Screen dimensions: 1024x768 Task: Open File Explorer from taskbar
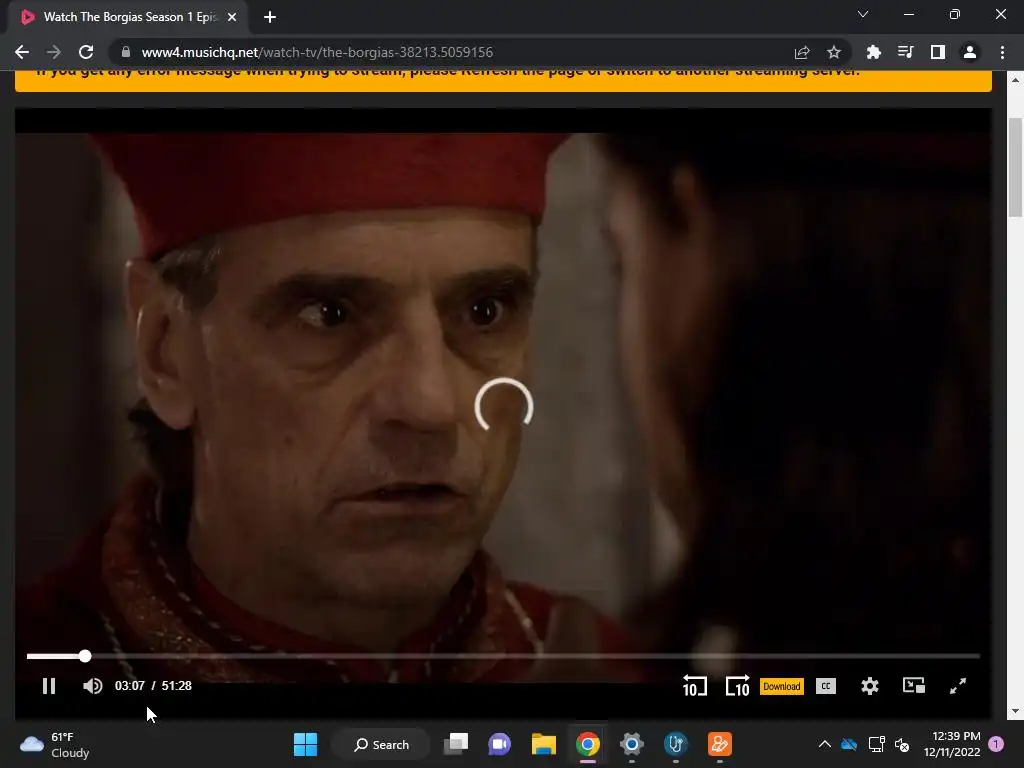[x=543, y=744]
